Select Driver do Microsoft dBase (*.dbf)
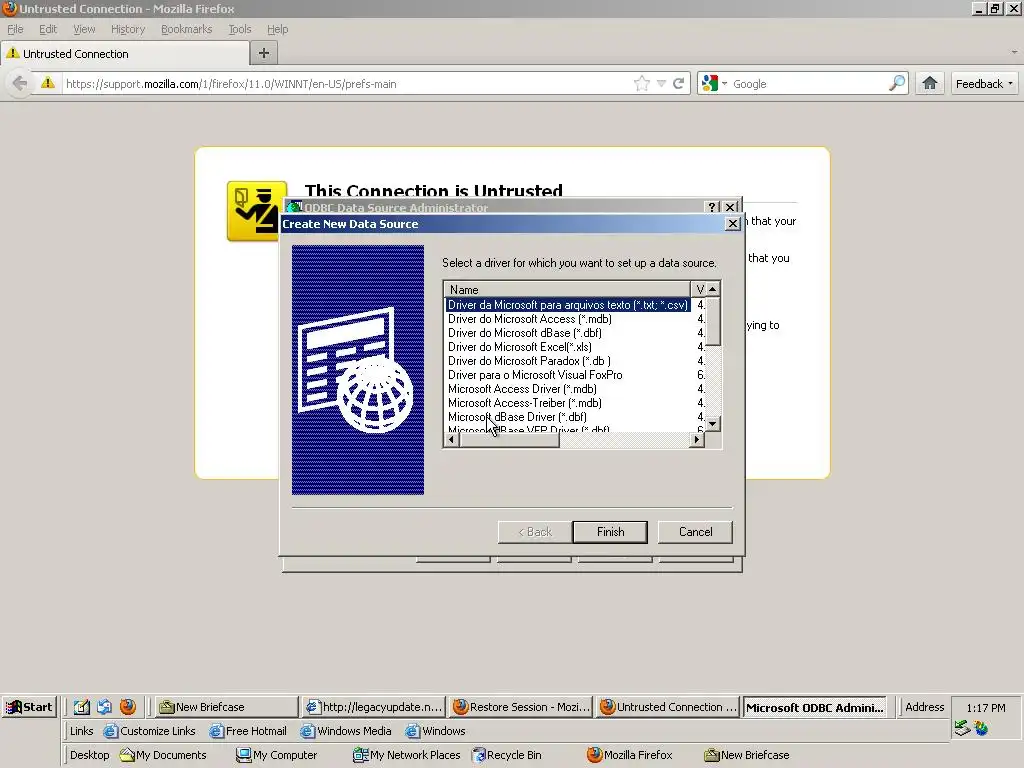This screenshot has height=768, width=1024. (524, 333)
